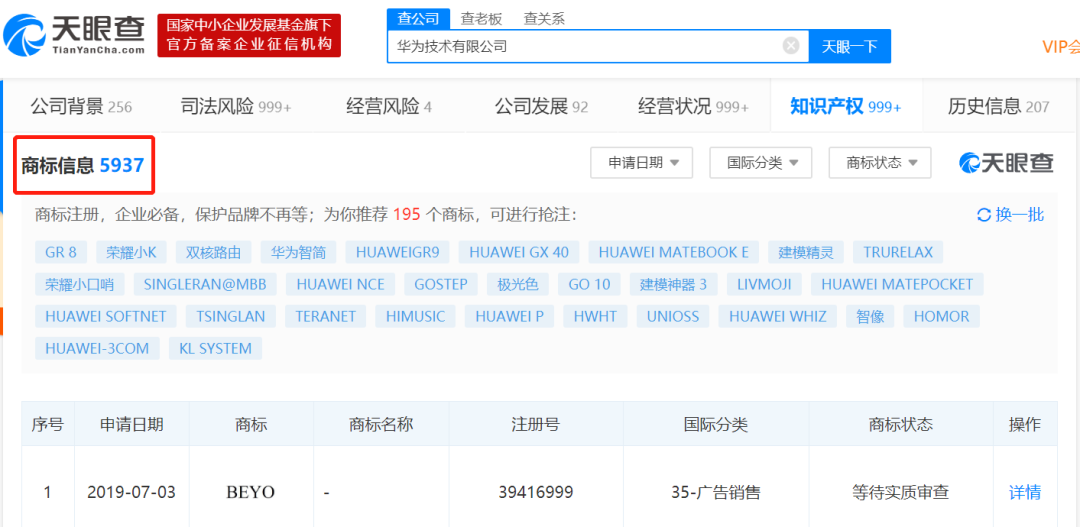Viewport: 1080px width, 527px height.
Task: Open the 经营风险 4 tab
Action: coord(389,107)
